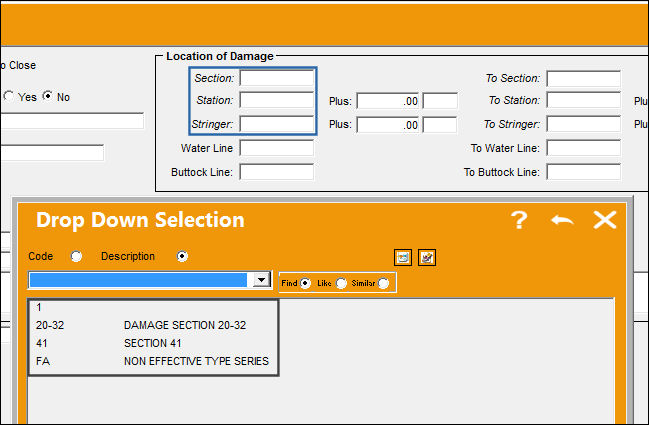
Task: Select the DAMAGE SECTION 20-32 row
Action: [x=153, y=325]
